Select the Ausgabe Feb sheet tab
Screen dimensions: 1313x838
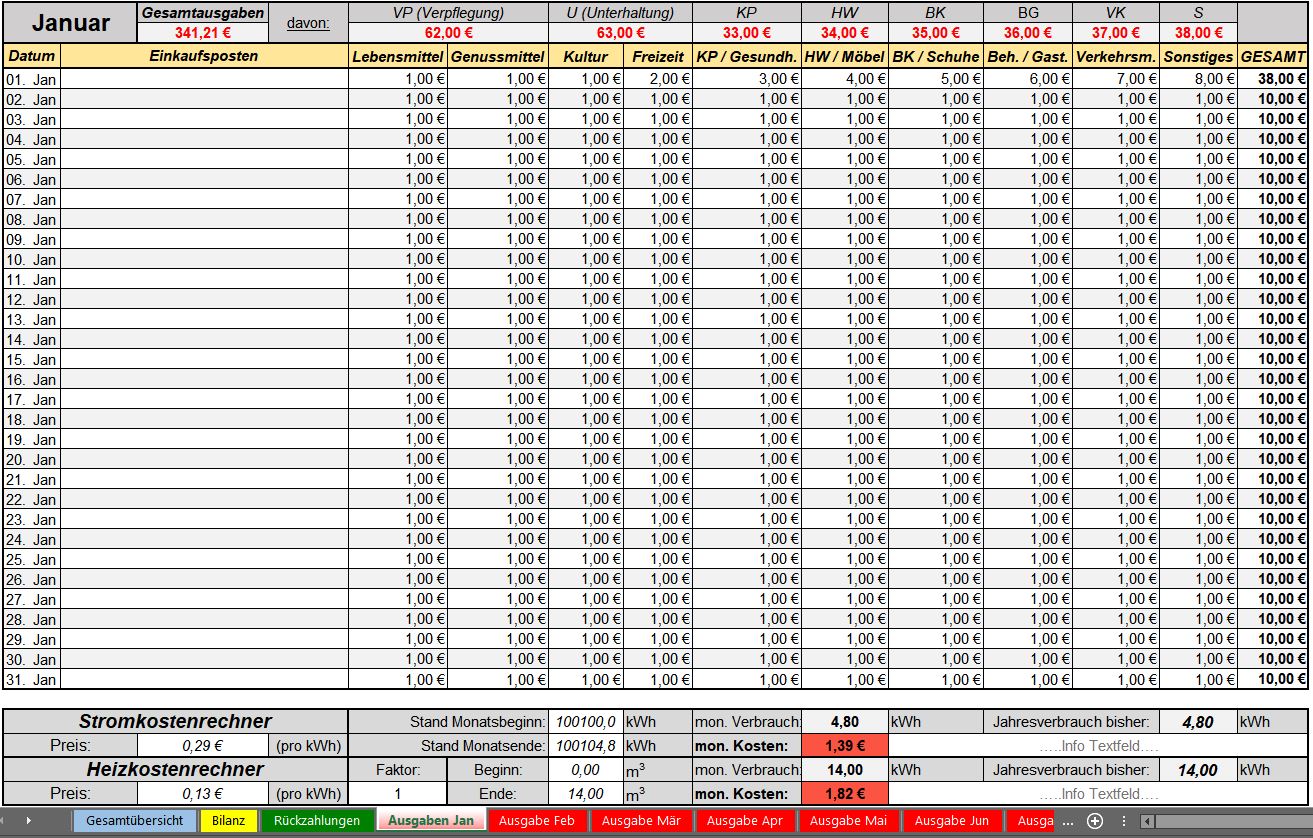(537, 821)
